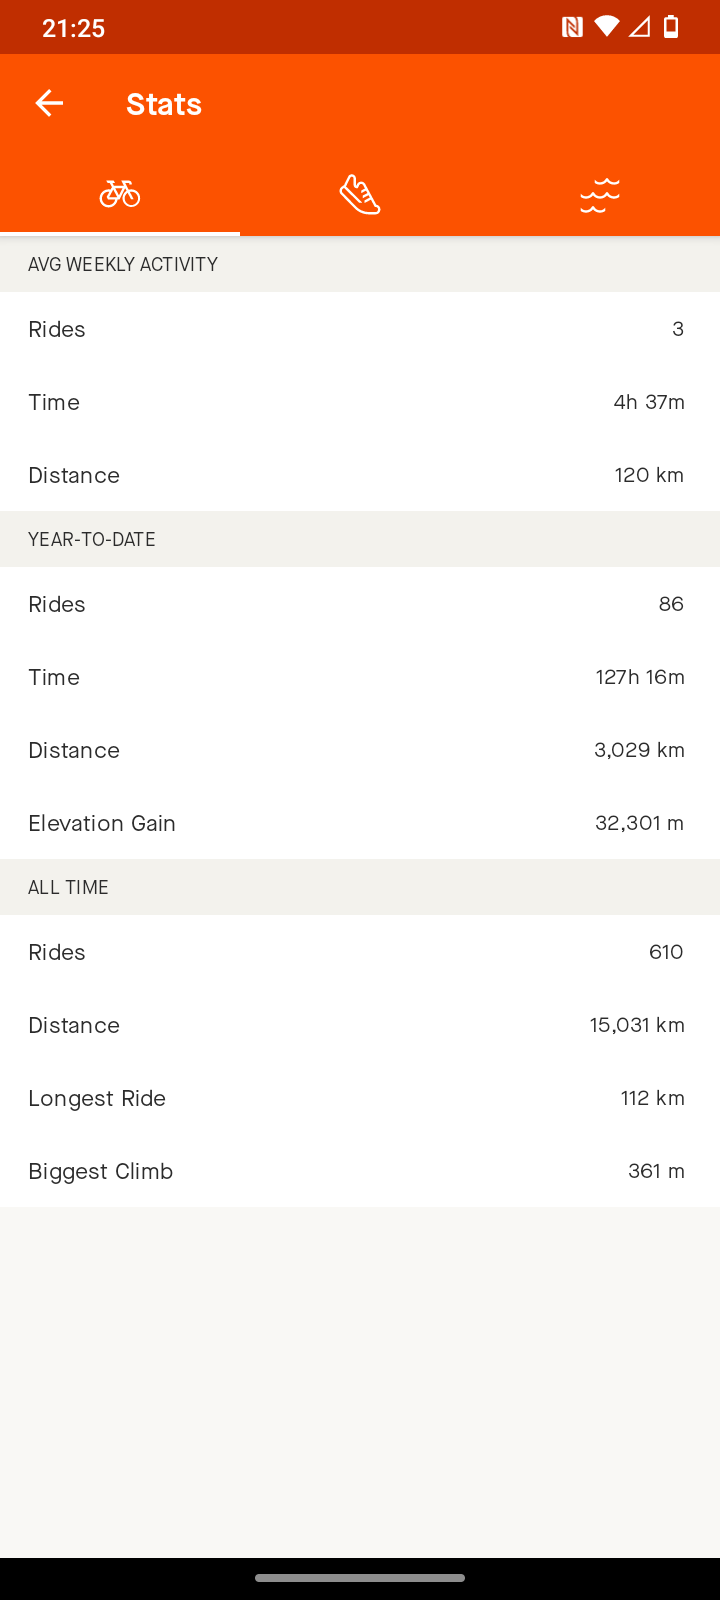Tap the weekly Time 4h 37m row

[360, 402]
